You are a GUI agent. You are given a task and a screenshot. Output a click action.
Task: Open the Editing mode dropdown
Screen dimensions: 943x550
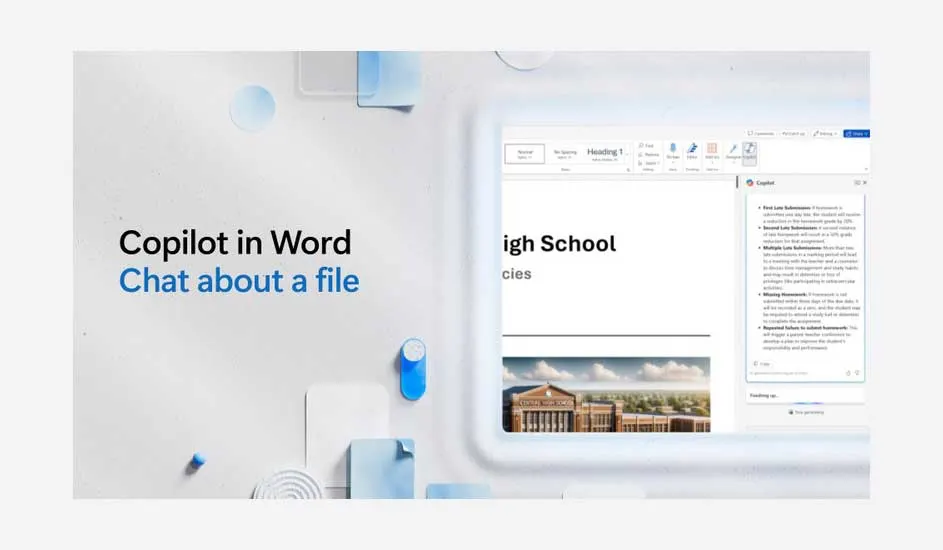click(825, 132)
